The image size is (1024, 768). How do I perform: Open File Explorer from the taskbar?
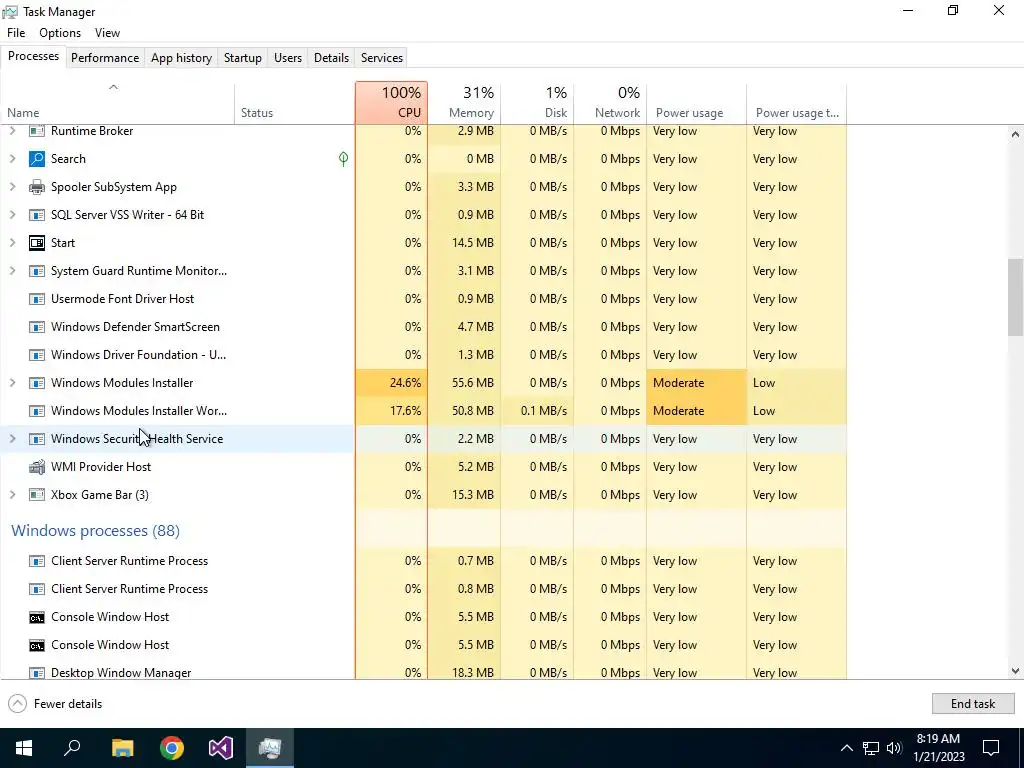point(122,748)
